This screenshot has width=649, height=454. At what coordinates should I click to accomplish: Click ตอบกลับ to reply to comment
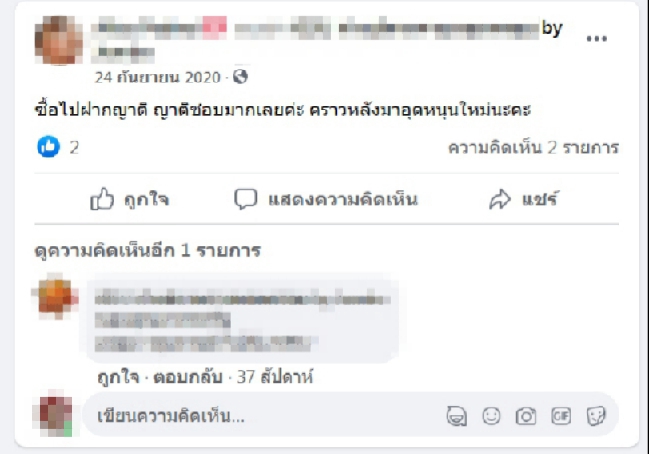[188, 377]
